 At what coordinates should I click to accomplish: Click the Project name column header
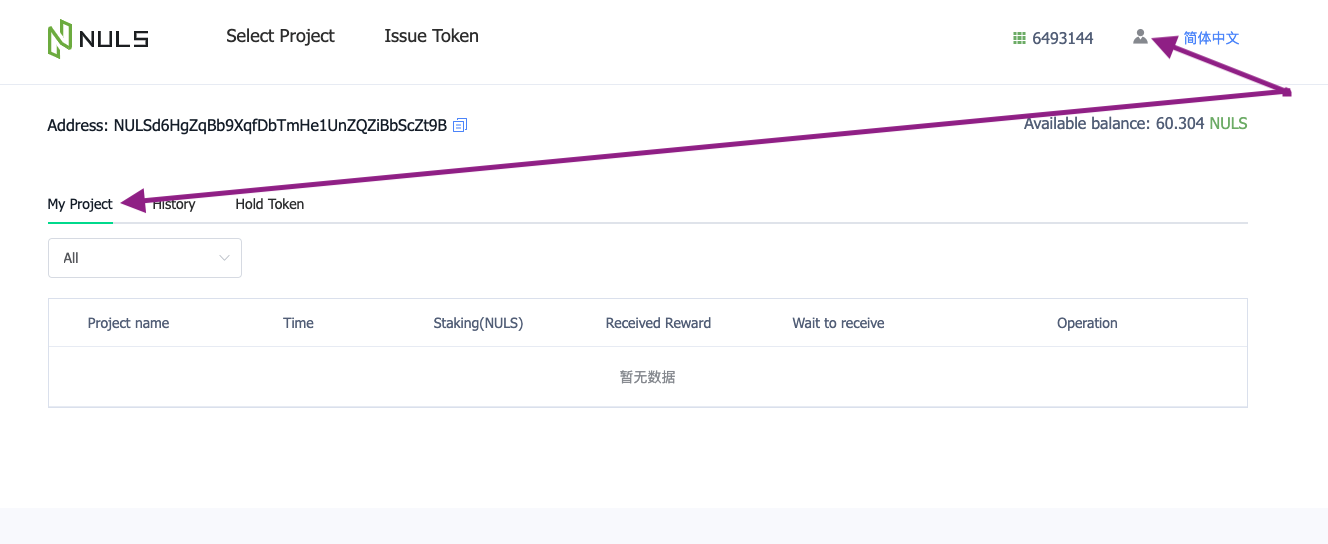[x=128, y=323]
